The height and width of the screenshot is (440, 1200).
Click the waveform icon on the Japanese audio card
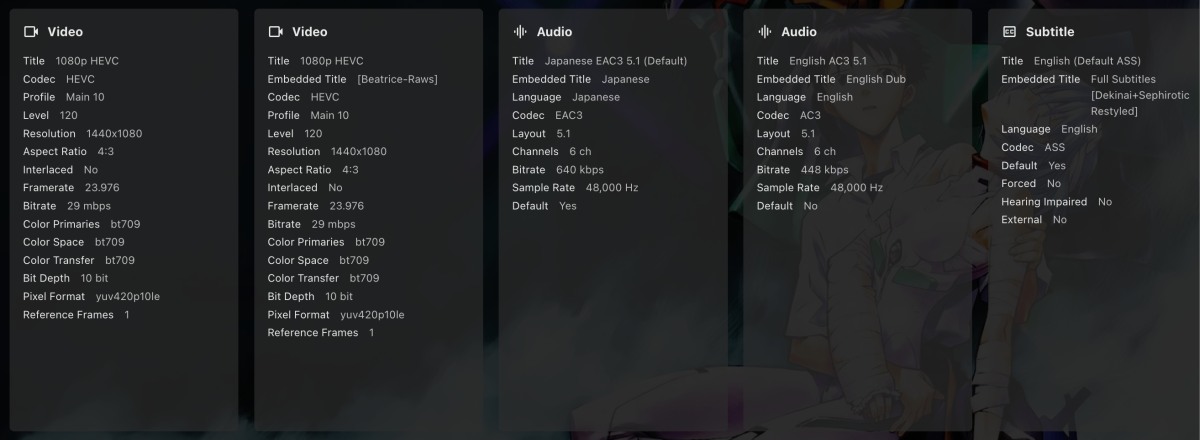pyautogui.click(x=520, y=32)
